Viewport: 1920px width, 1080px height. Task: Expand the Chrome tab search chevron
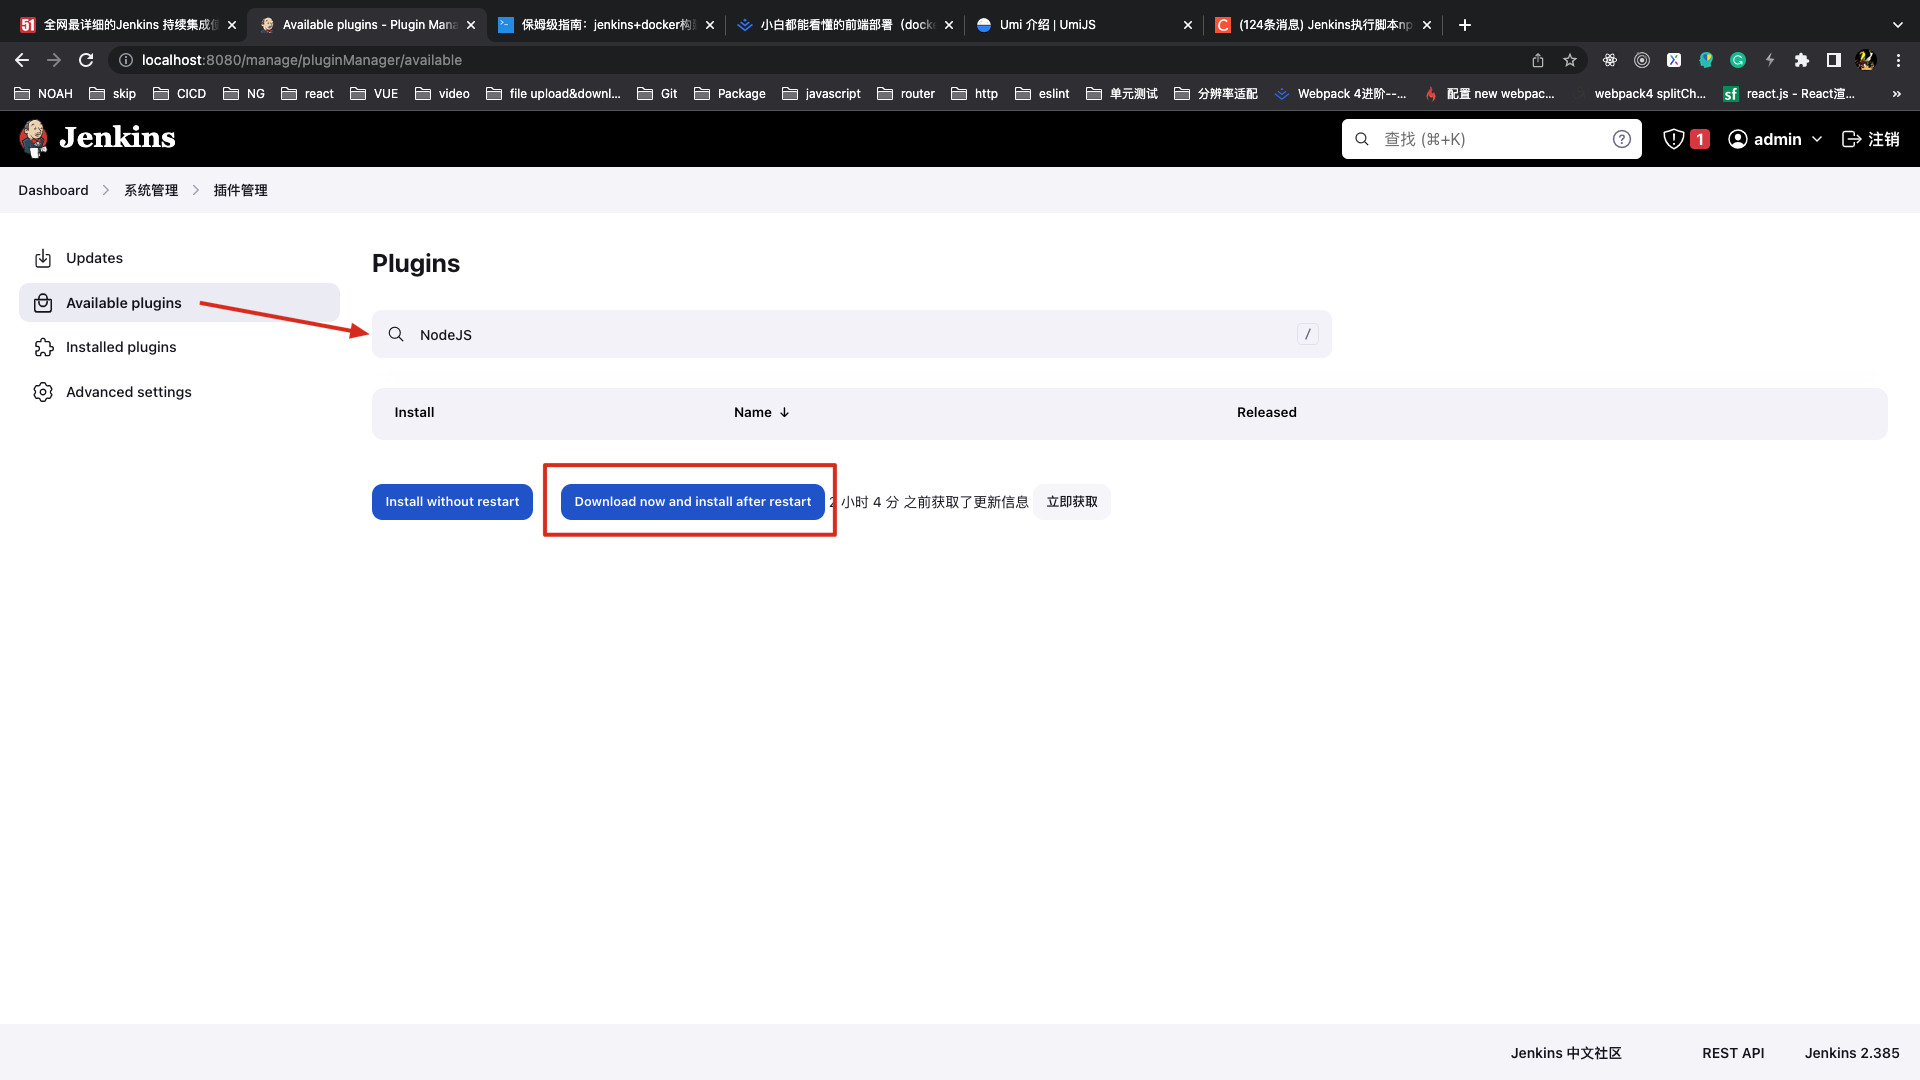point(1897,25)
